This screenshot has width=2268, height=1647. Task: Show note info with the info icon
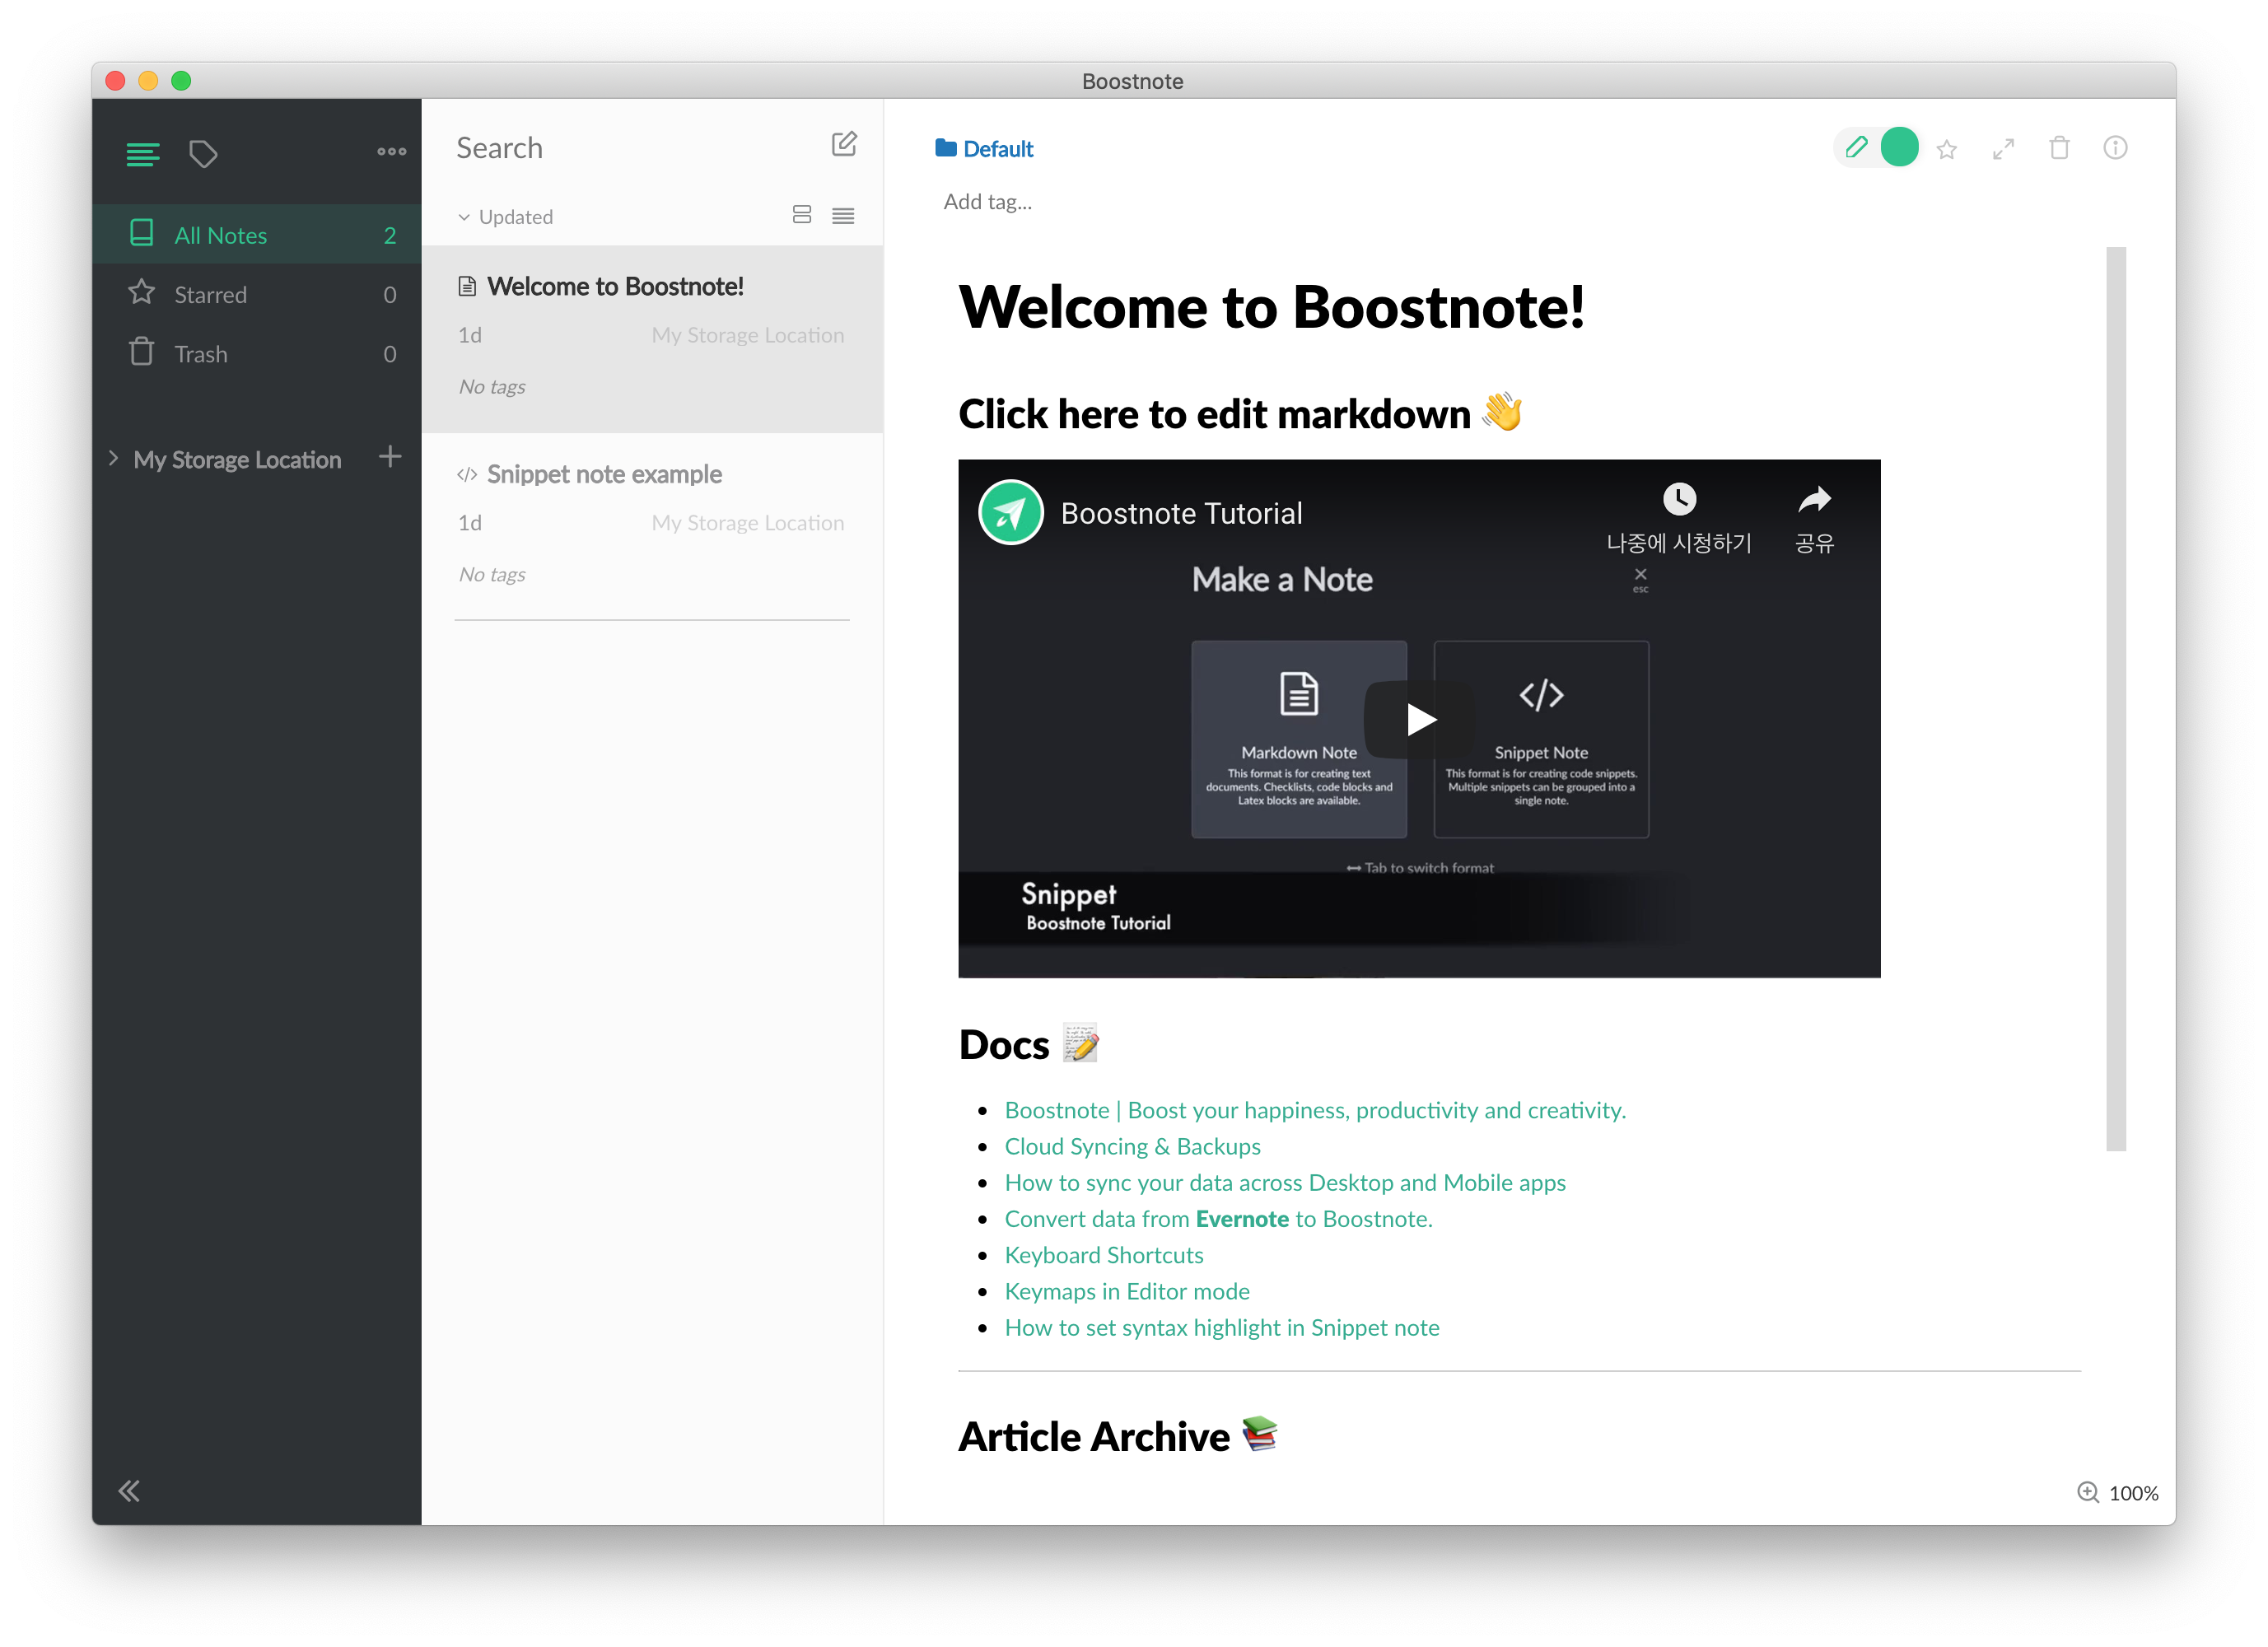[x=2117, y=148]
